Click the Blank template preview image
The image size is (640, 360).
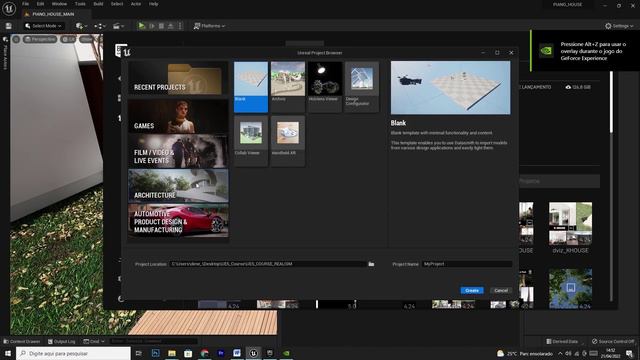450,88
